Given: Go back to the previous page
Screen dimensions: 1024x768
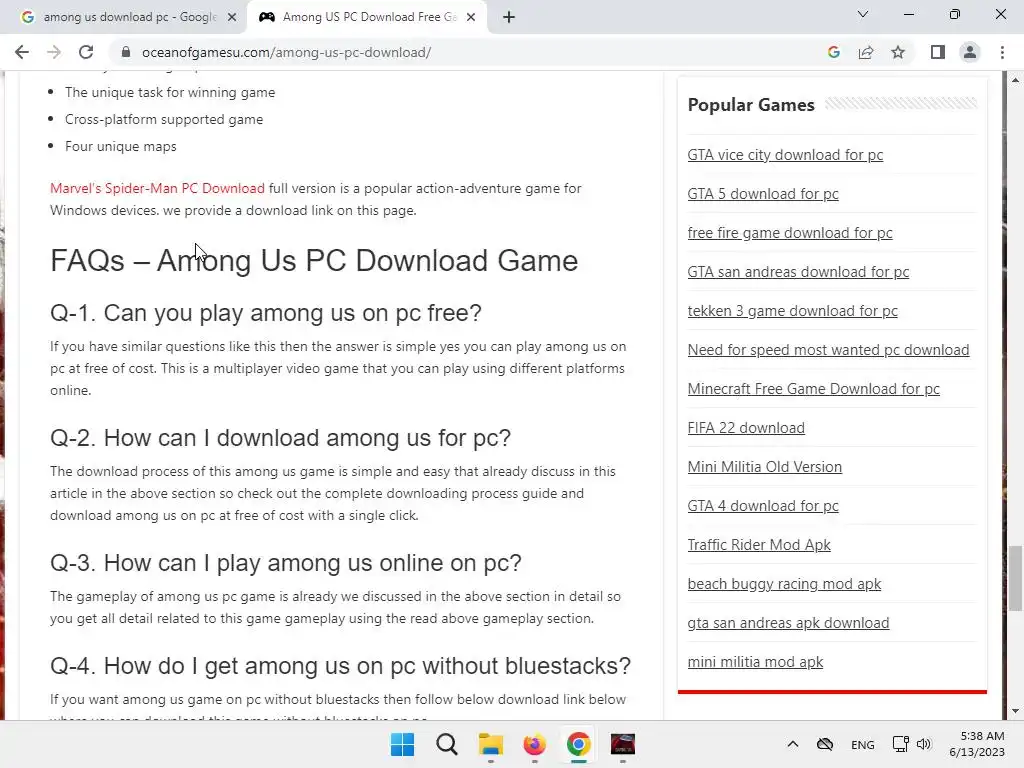Looking at the screenshot, I should (x=22, y=52).
